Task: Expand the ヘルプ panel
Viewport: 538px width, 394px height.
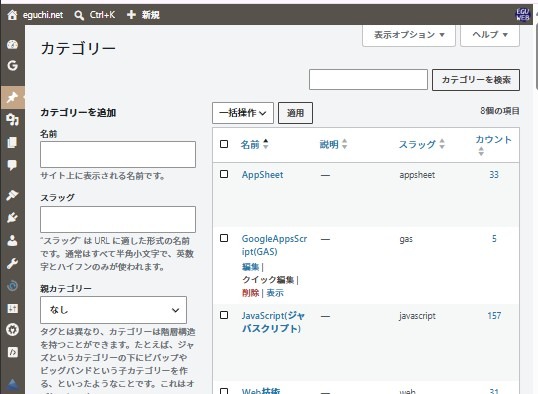Action: 490,35
